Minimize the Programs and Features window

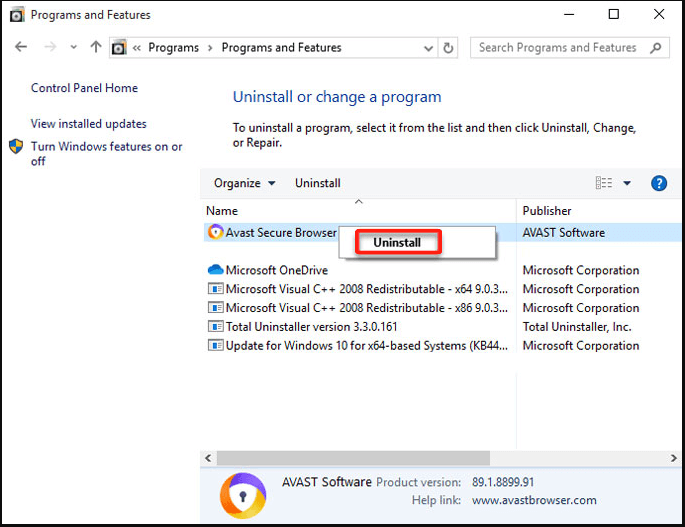569,14
